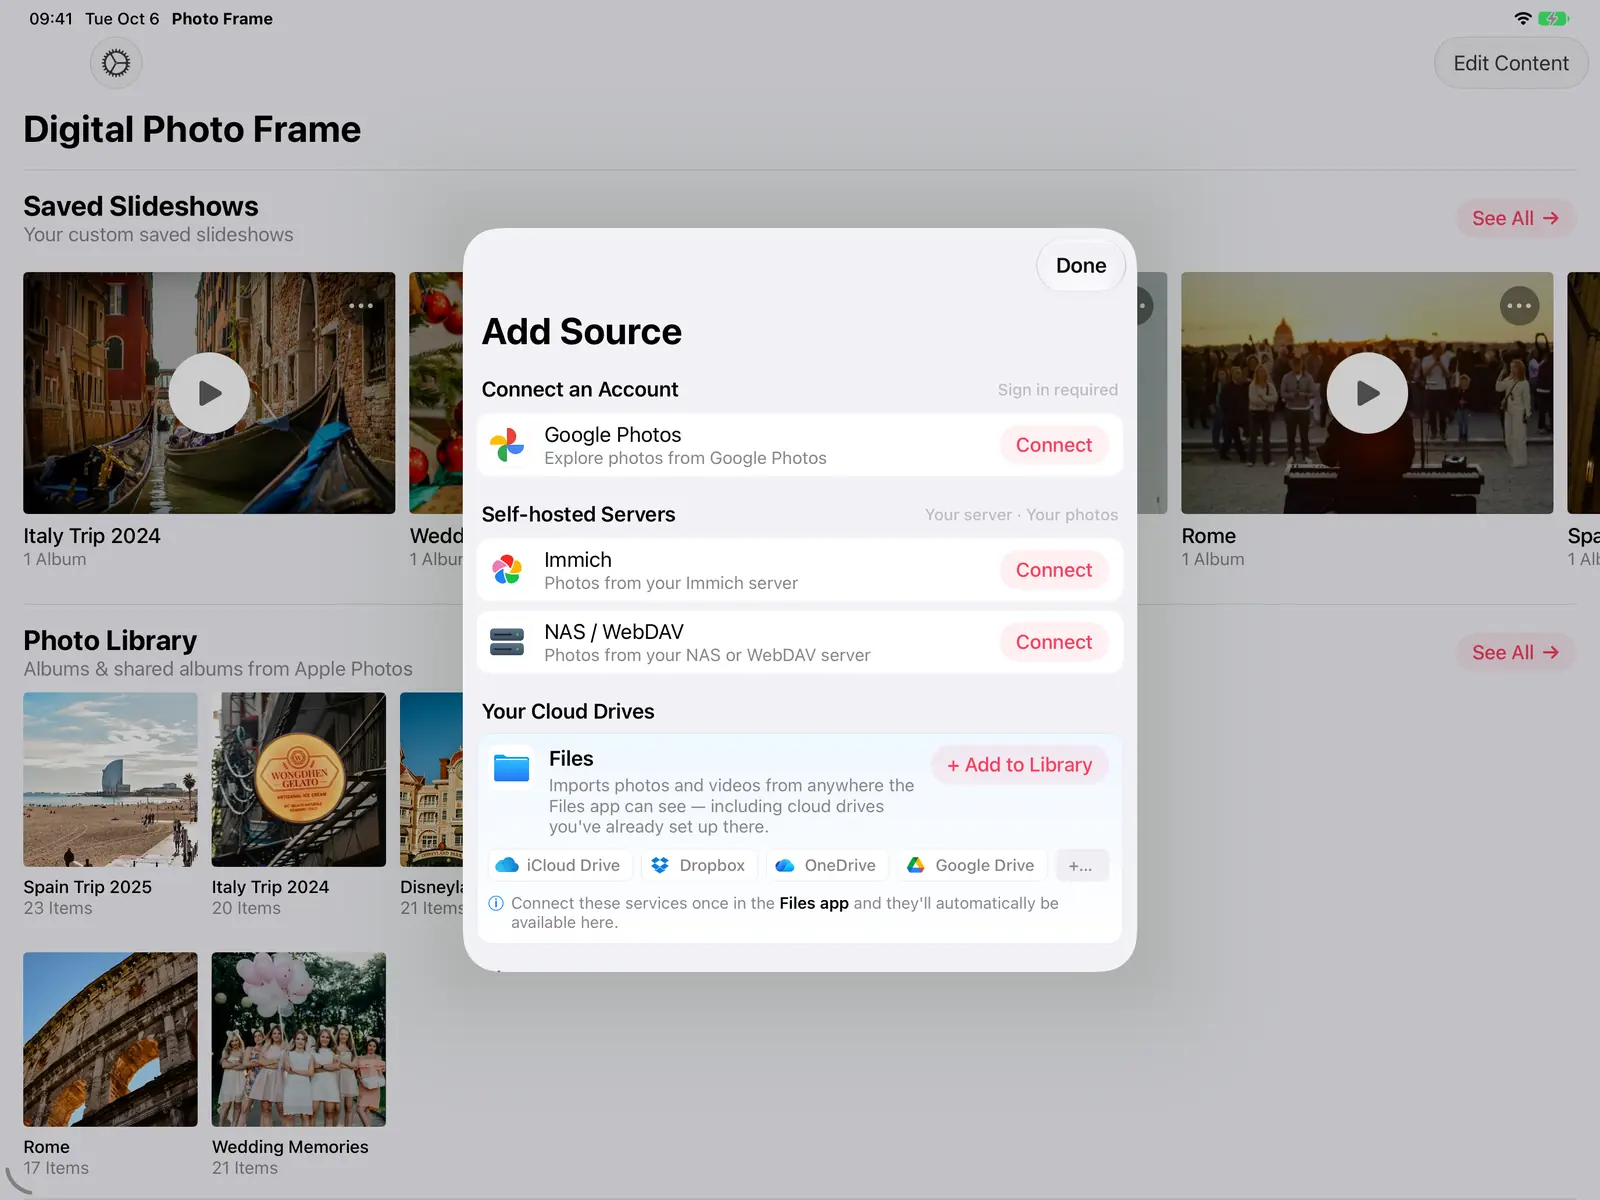
Task: See All saved slideshows
Action: click(1515, 218)
